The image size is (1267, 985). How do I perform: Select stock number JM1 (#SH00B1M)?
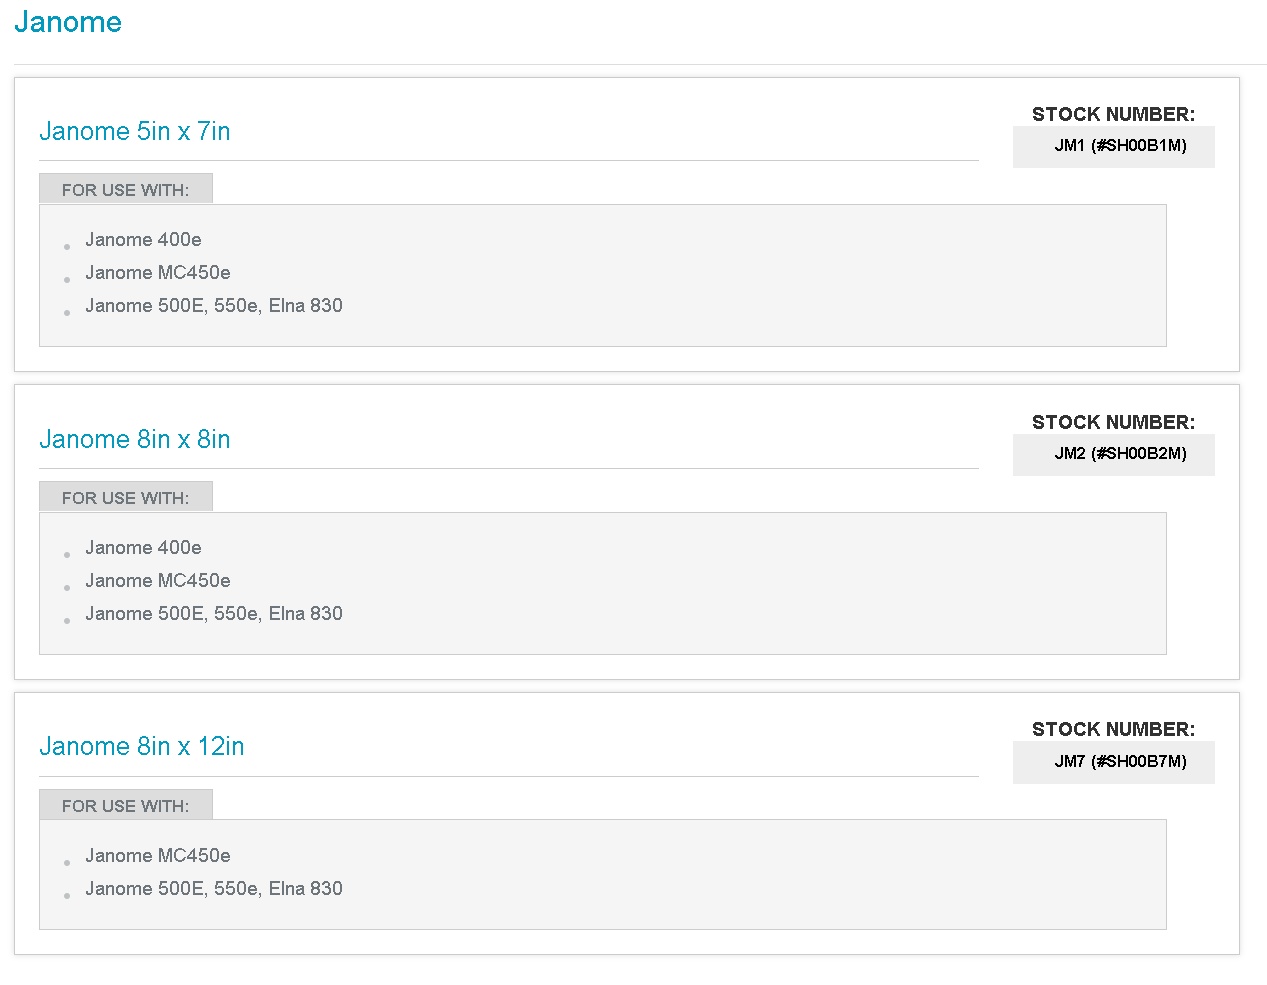click(x=1120, y=146)
